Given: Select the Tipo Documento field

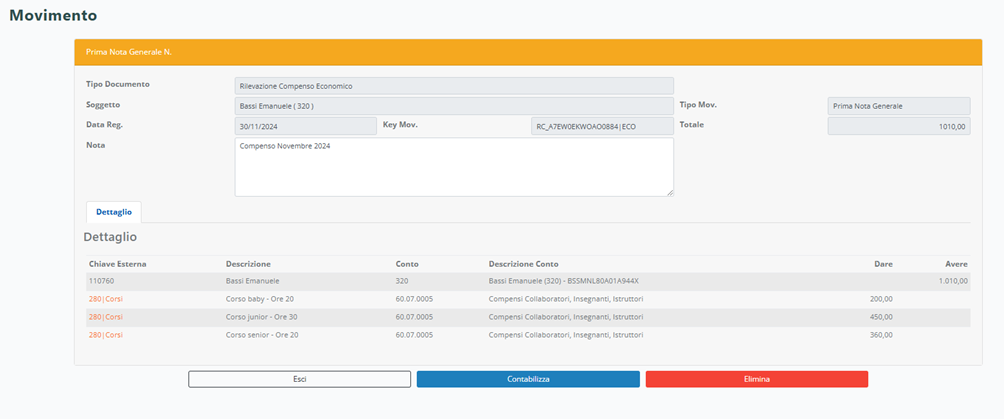Looking at the screenshot, I should [x=453, y=86].
